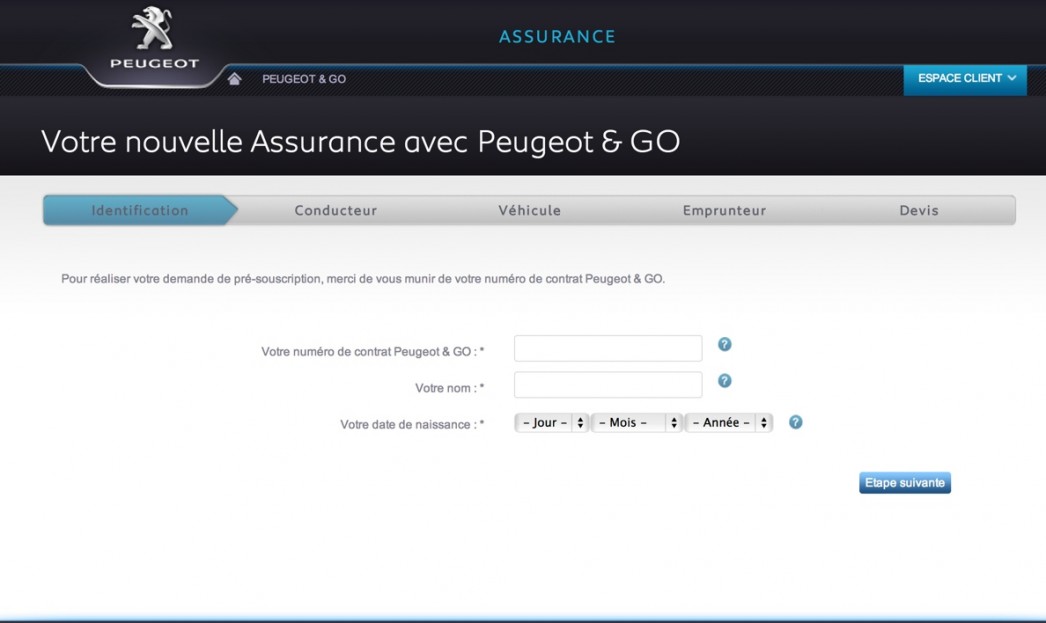Viewport: 1046px width, 623px height.
Task: Click the 'Votre numéro de contrat Peugeot & GO' label
Action: [372, 352]
